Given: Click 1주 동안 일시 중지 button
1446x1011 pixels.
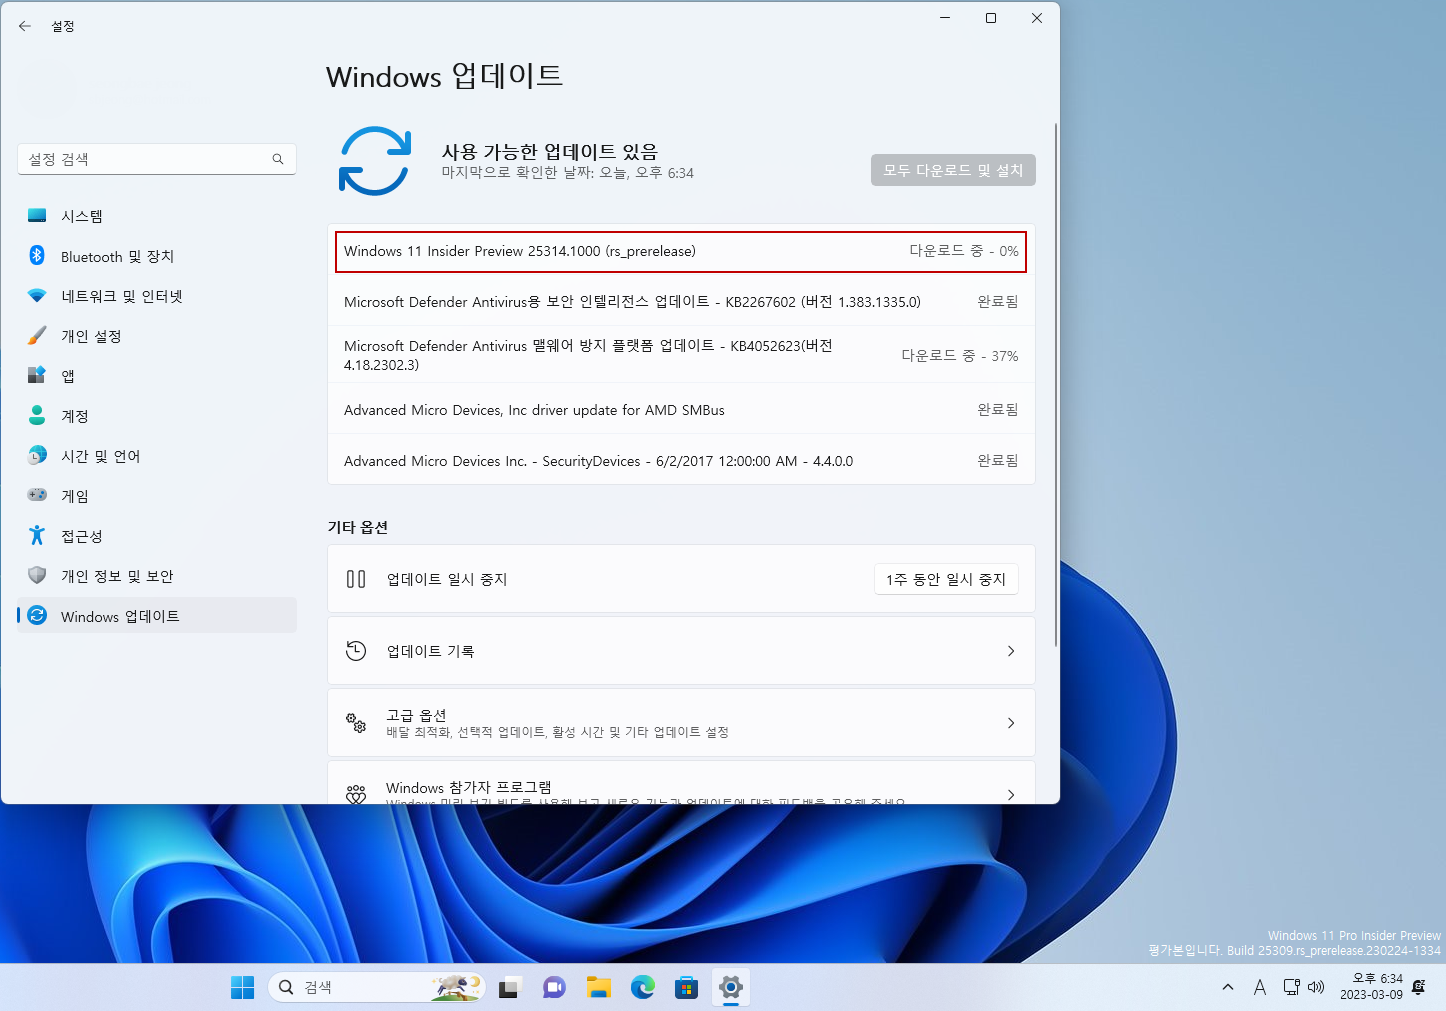Looking at the screenshot, I should coord(946,579).
